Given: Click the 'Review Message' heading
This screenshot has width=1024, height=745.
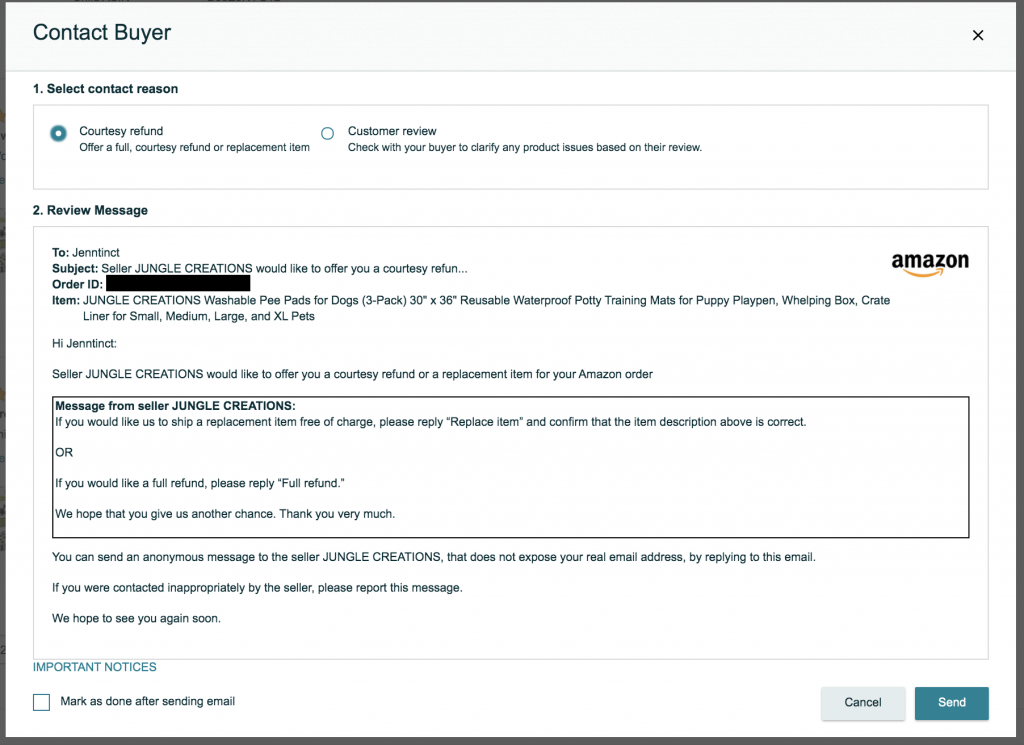Looking at the screenshot, I should (x=91, y=210).
